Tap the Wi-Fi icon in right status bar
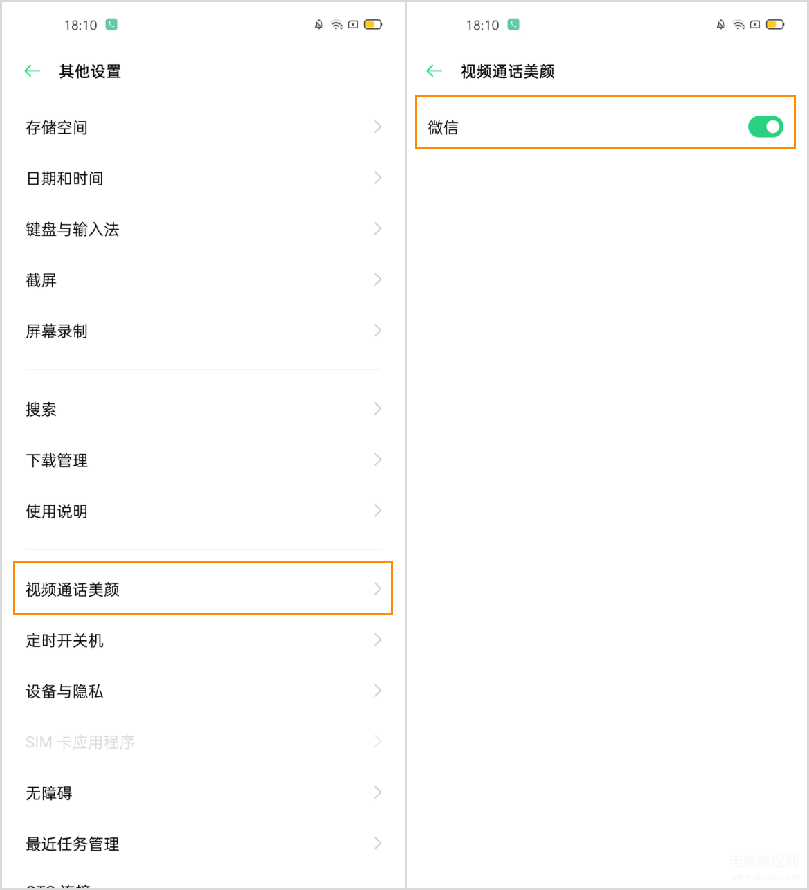The height and width of the screenshot is (890, 809). coord(738,24)
